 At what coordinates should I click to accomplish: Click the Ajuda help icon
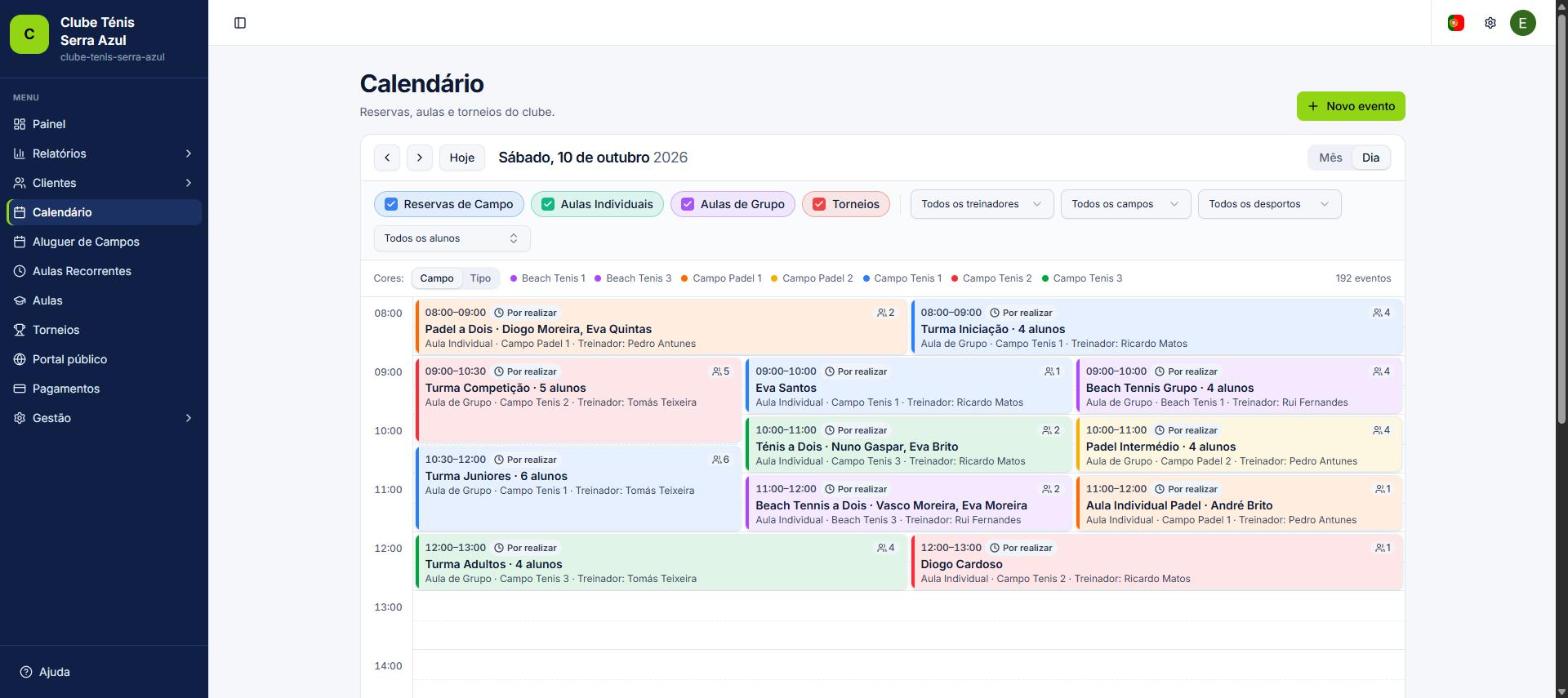pos(26,672)
